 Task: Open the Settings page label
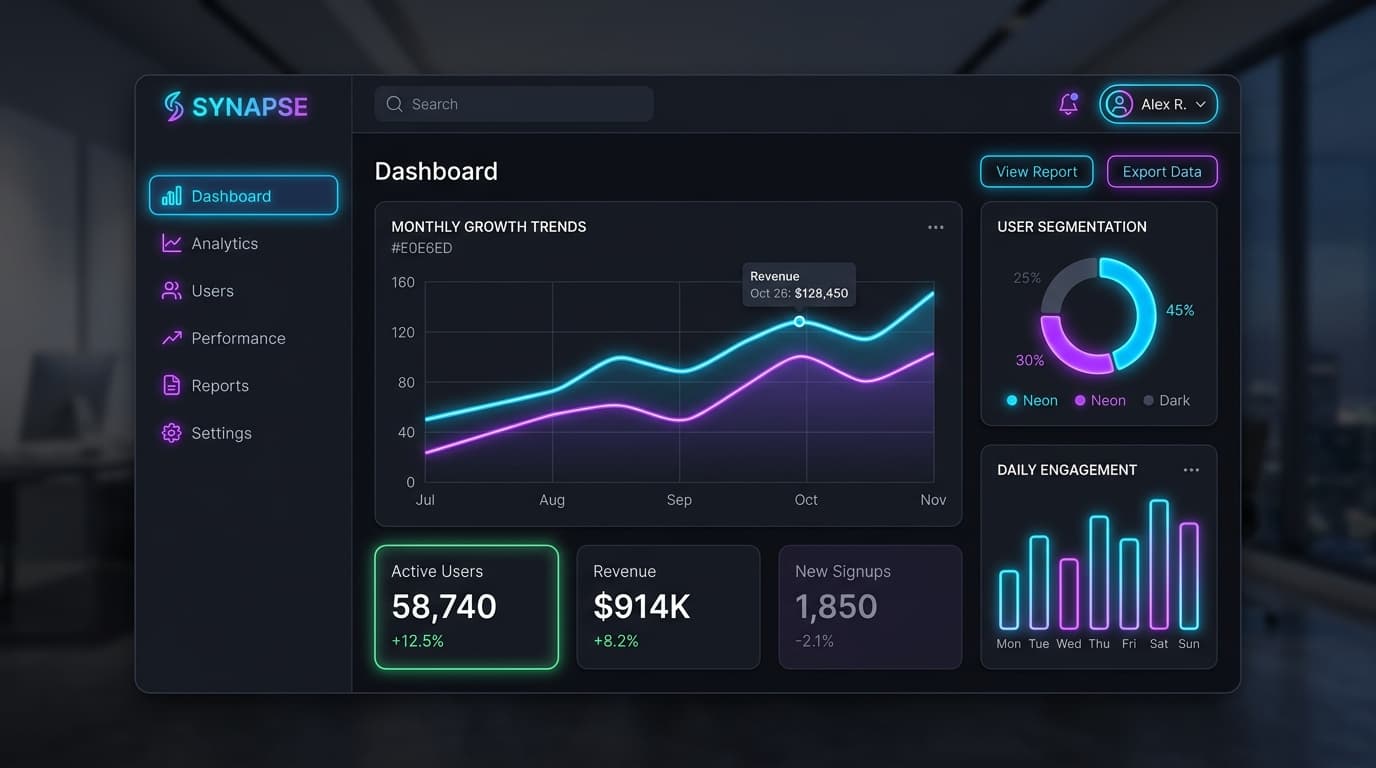[221, 433]
